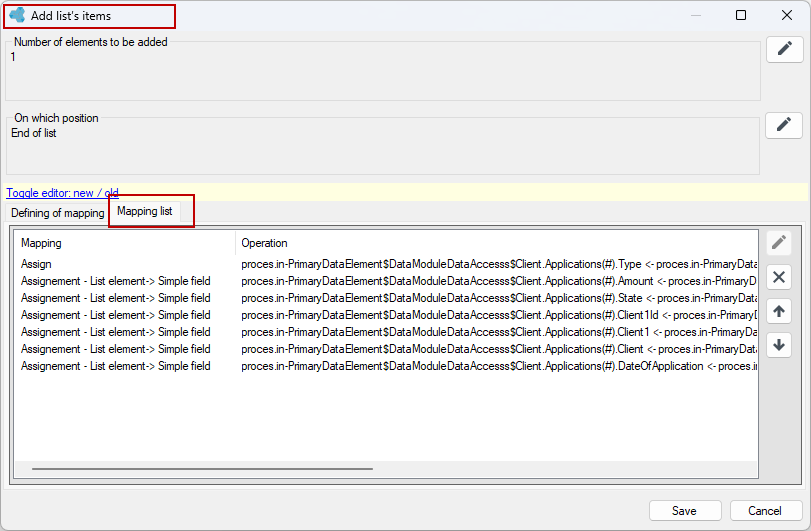Delete the selected mapping with X icon

pyautogui.click(x=779, y=277)
